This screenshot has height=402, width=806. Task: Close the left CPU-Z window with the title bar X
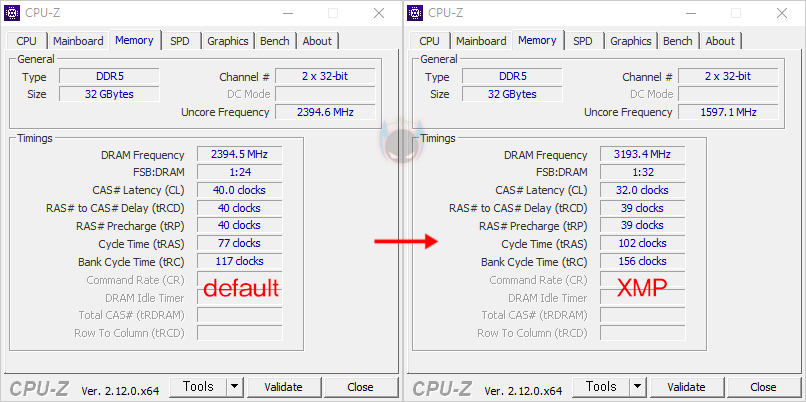[379, 13]
